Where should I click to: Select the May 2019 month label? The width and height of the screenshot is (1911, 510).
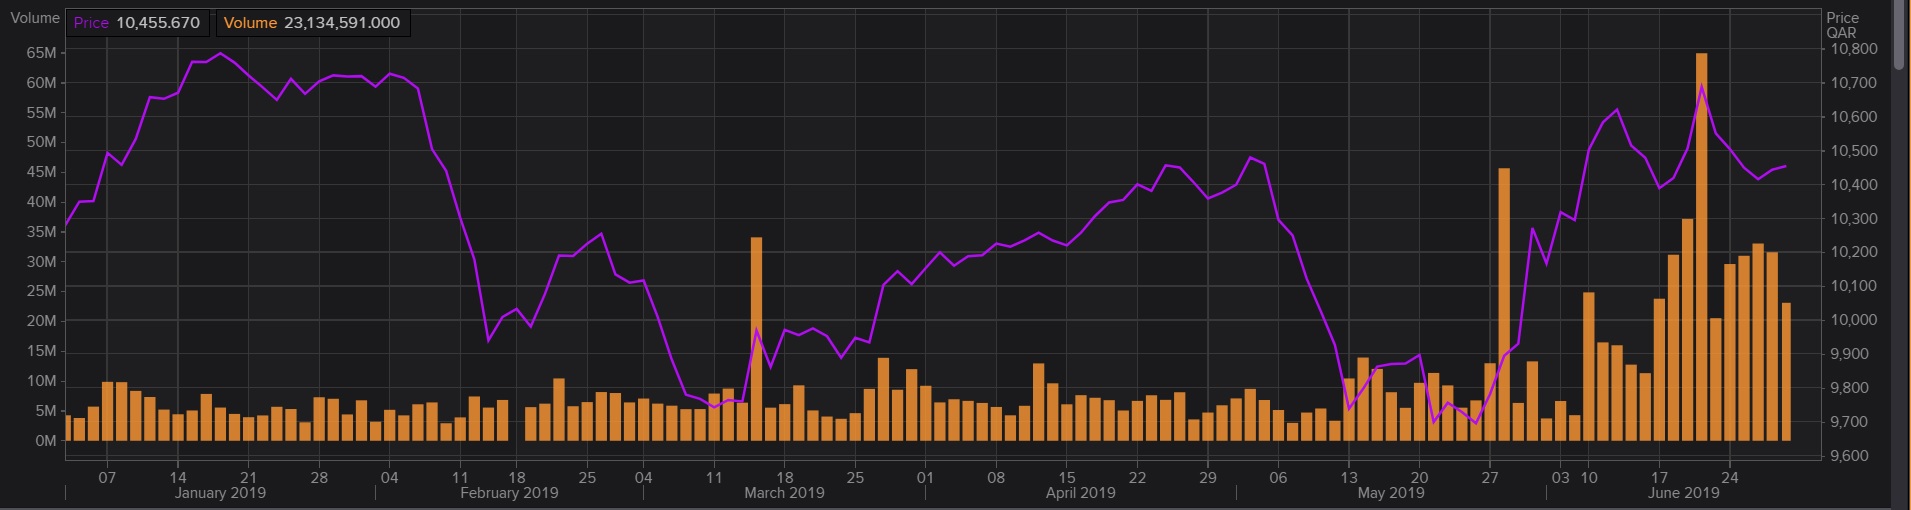coord(1391,493)
